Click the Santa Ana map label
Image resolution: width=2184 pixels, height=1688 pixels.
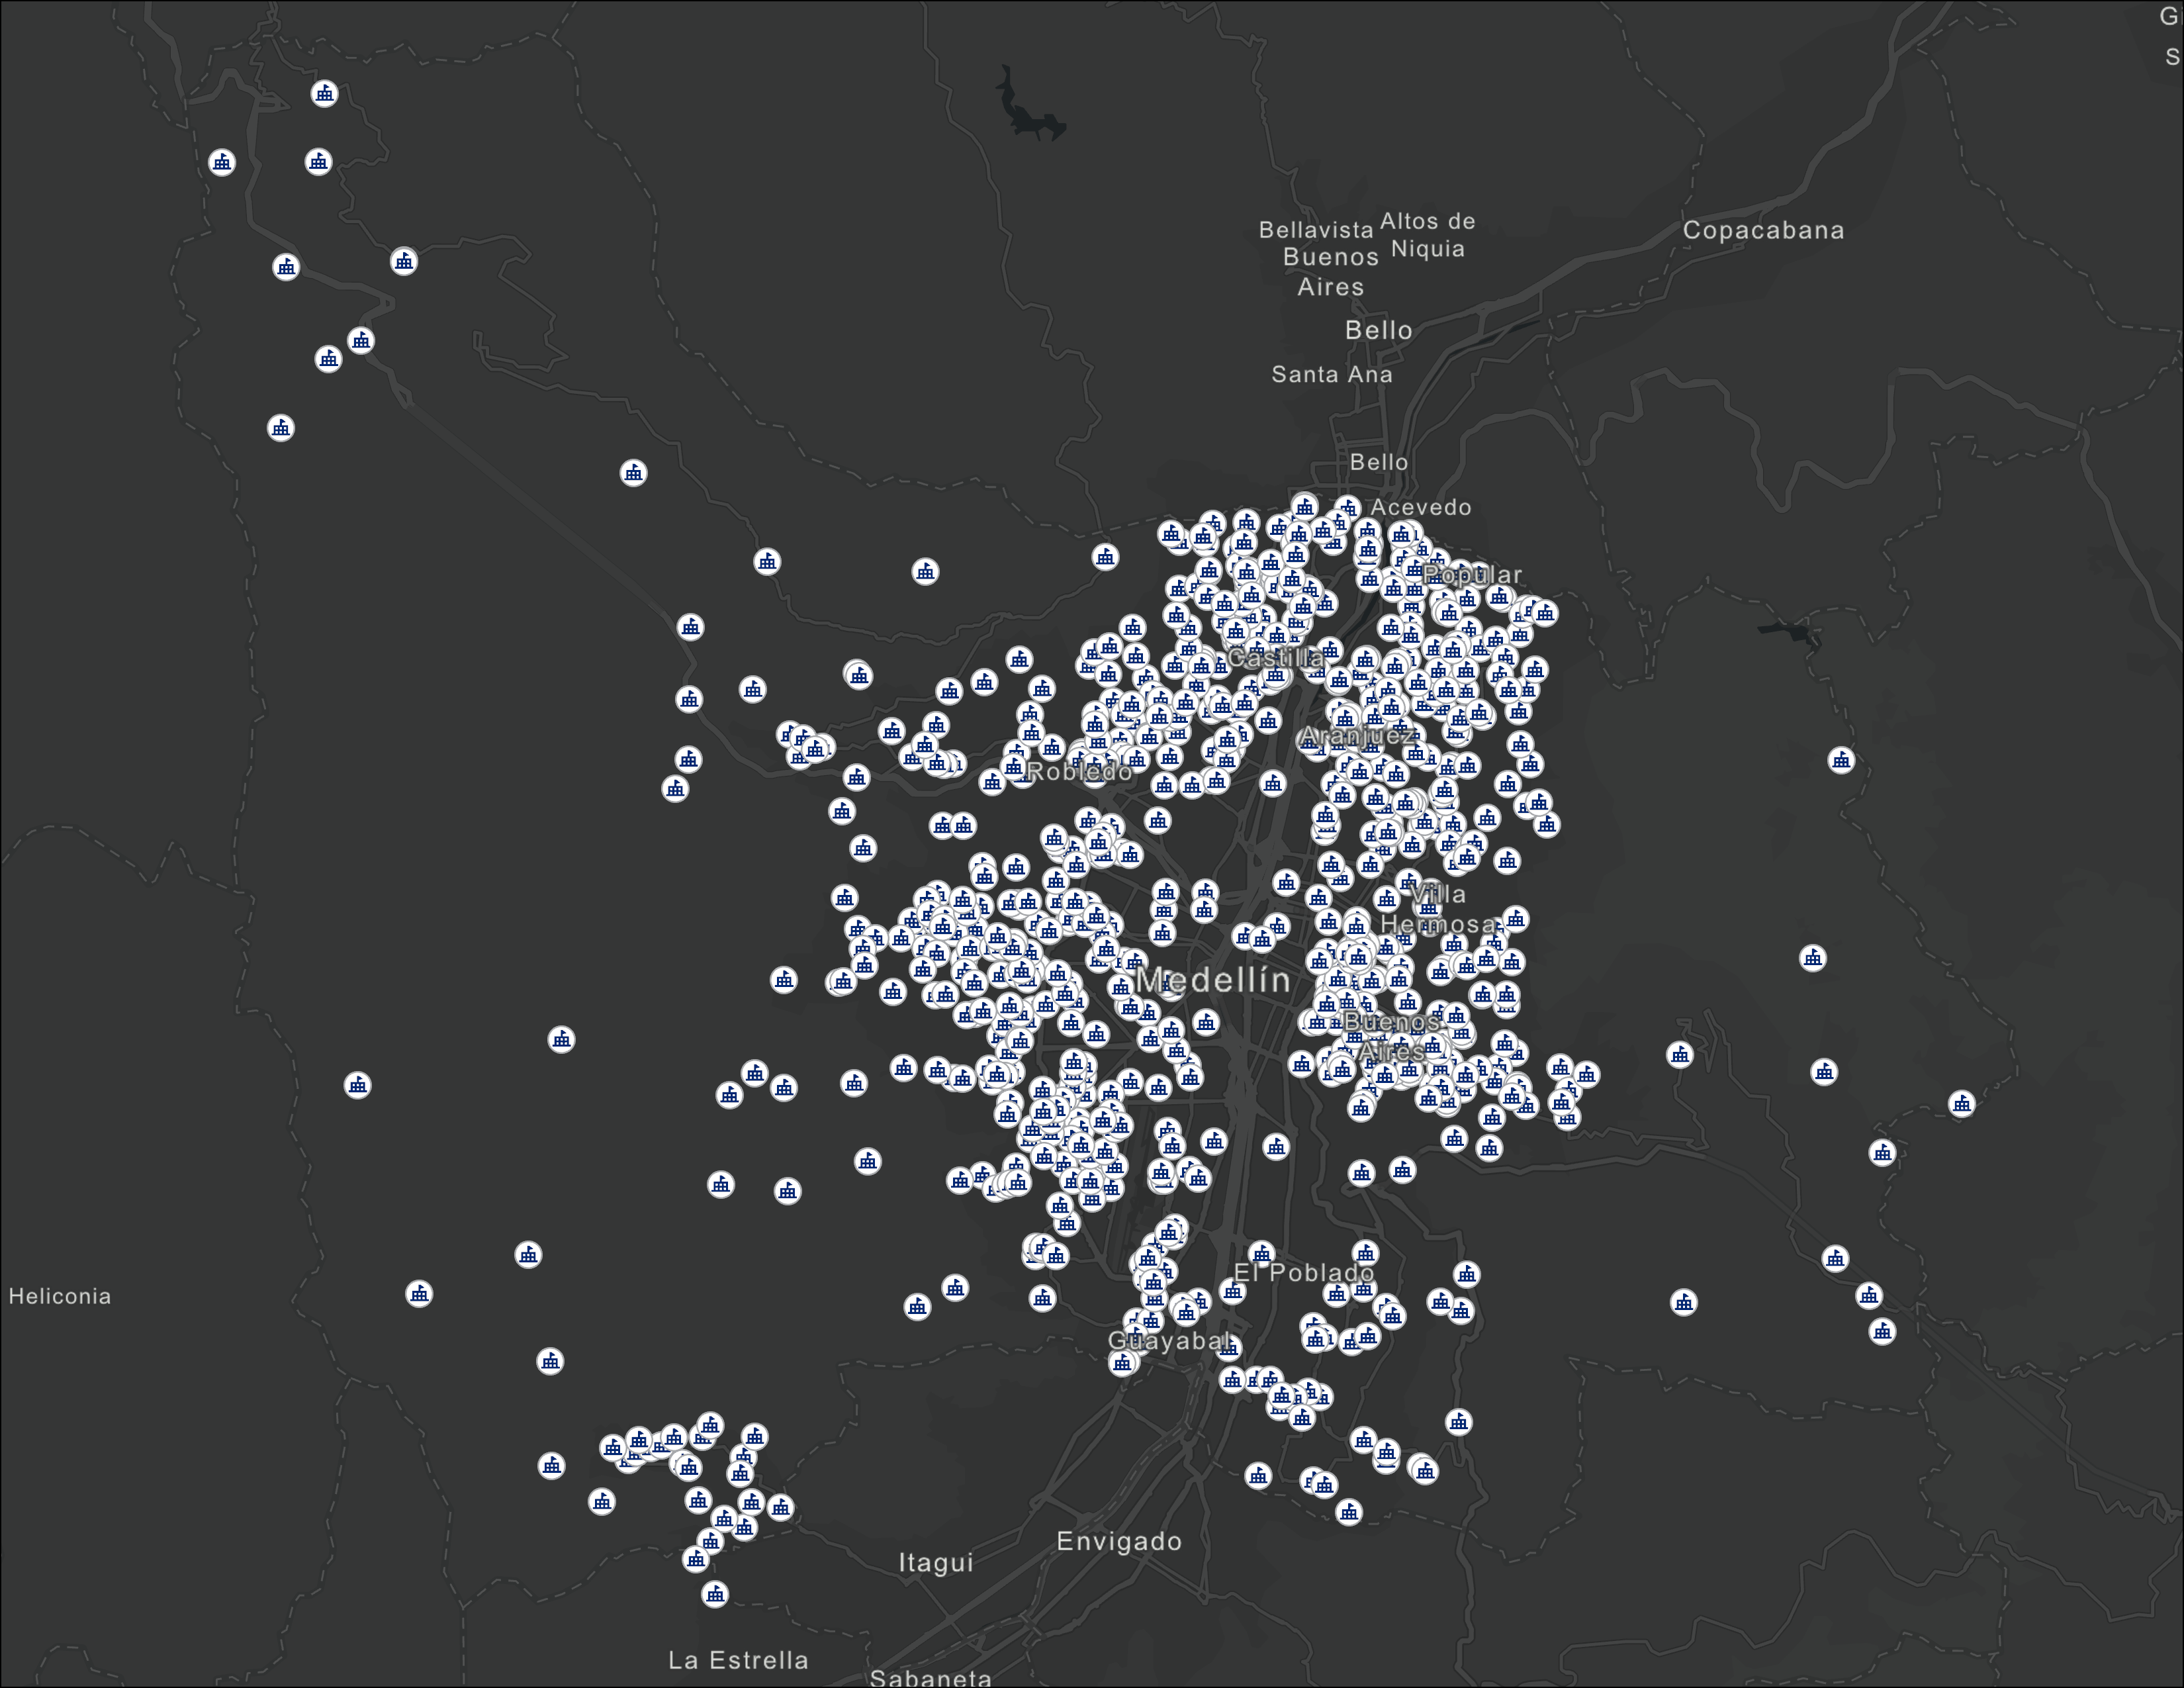1331,374
